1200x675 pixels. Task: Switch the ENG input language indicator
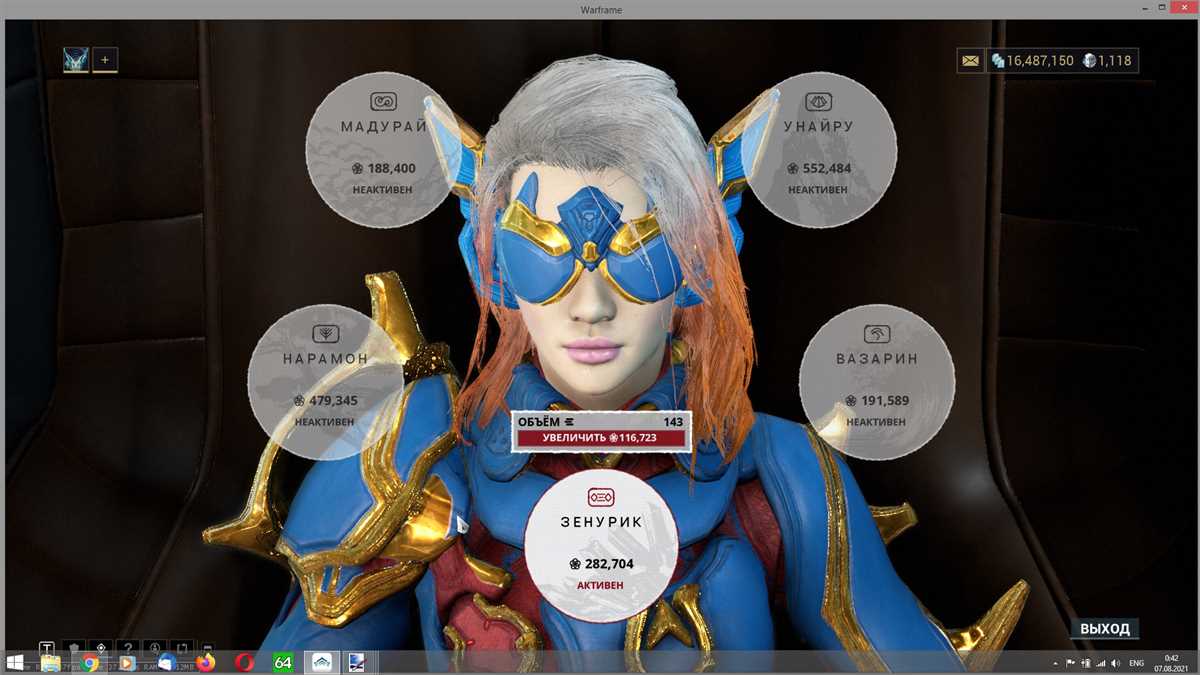pyautogui.click(x=1136, y=663)
